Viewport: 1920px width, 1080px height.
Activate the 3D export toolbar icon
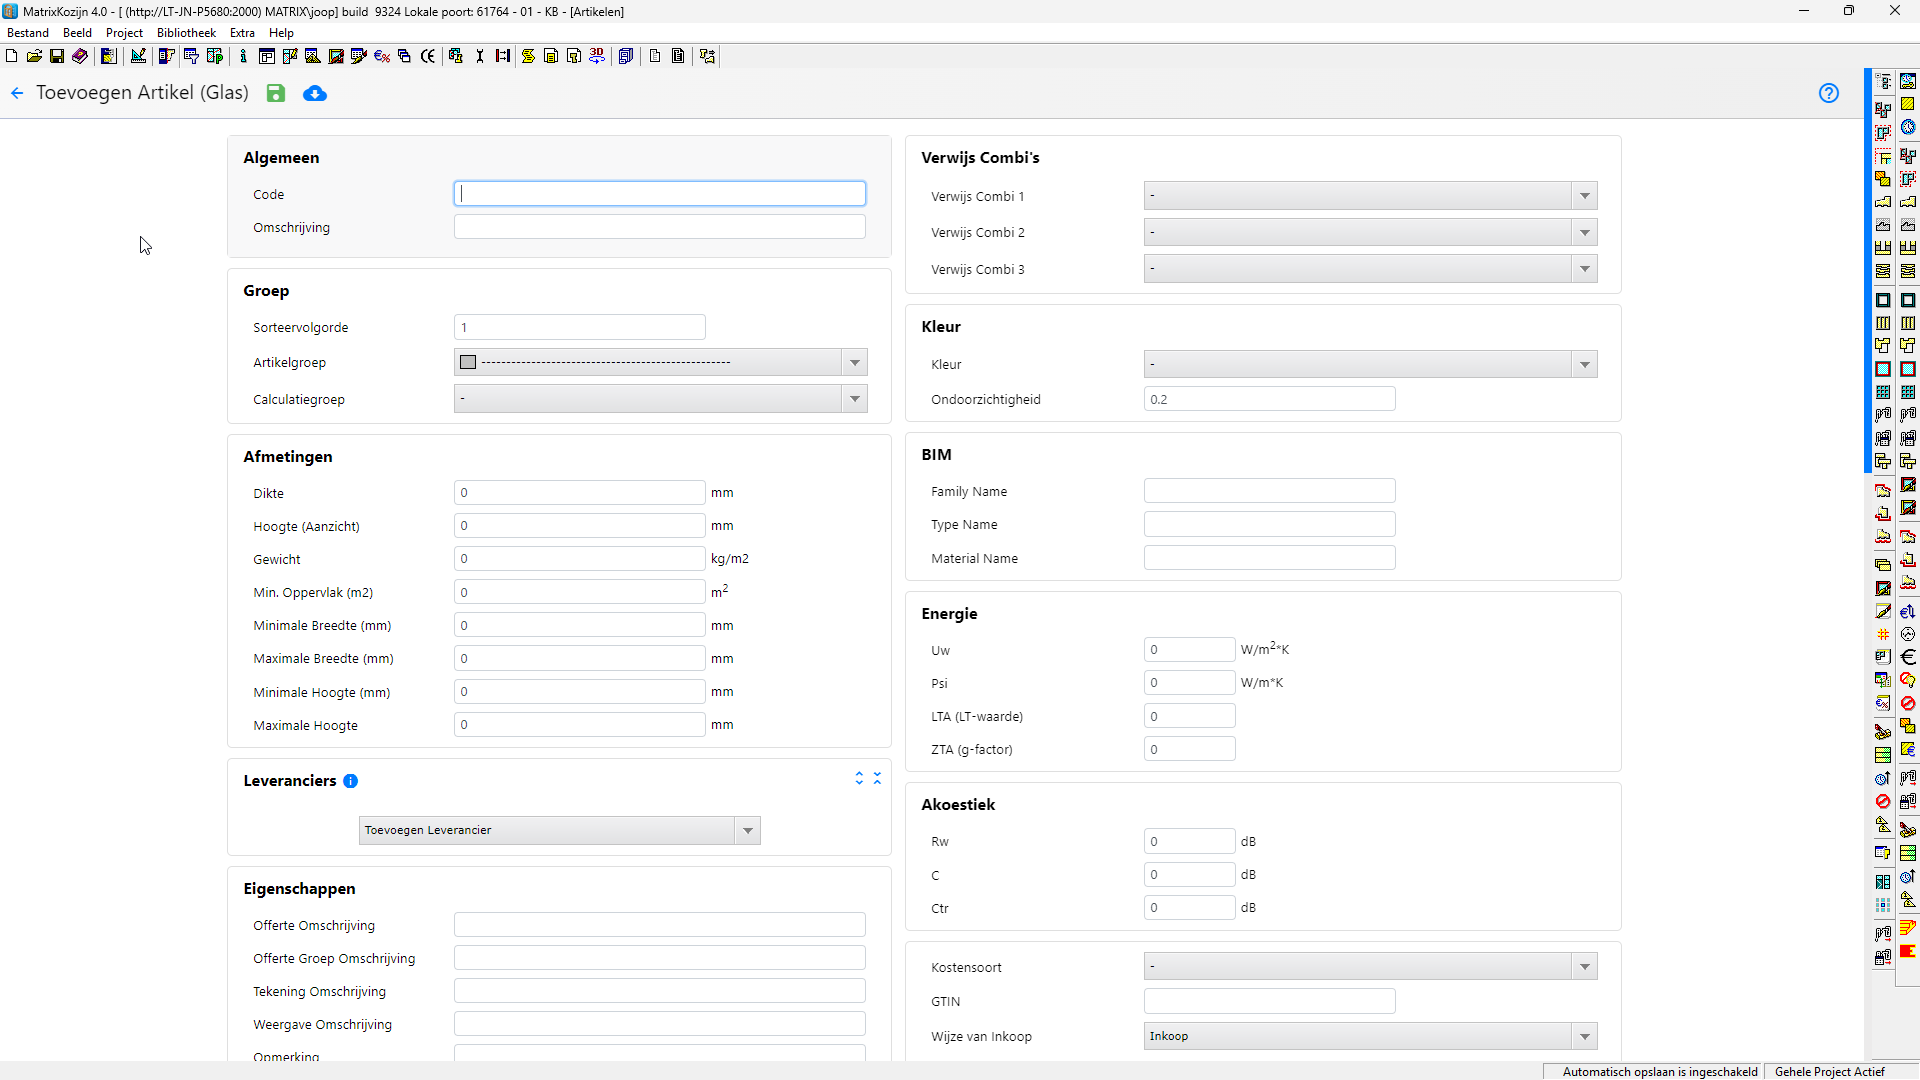click(x=597, y=56)
